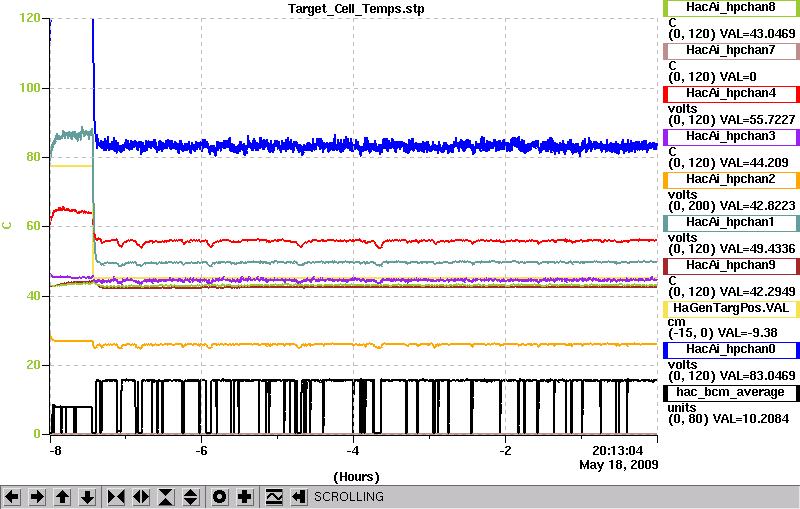Image resolution: width=800 pixels, height=509 pixels.
Task: Select the HacAi_hpchan2 curve legend
Action: (731, 180)
